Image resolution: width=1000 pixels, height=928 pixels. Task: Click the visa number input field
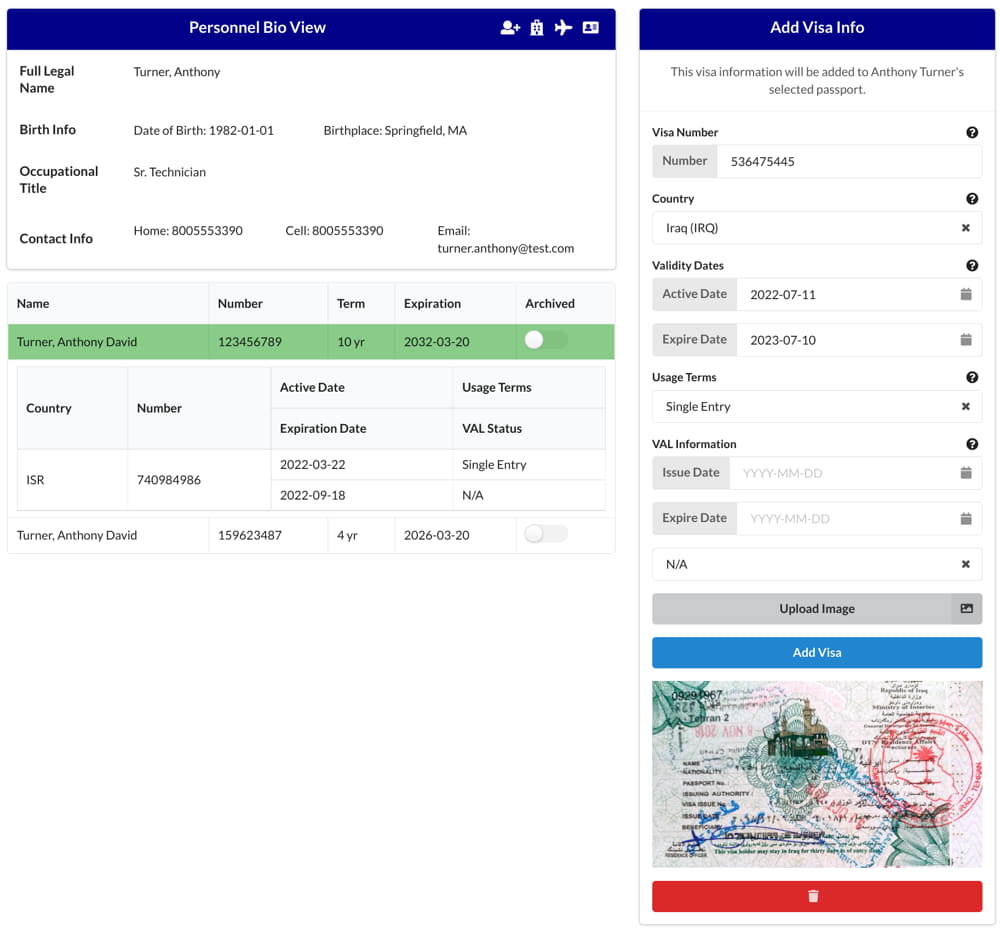pyautogui.click(x=850, y=162)
